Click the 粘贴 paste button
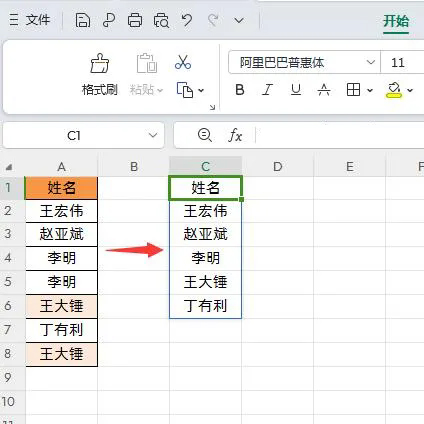 pyautogui.click(x=146, y=74)
